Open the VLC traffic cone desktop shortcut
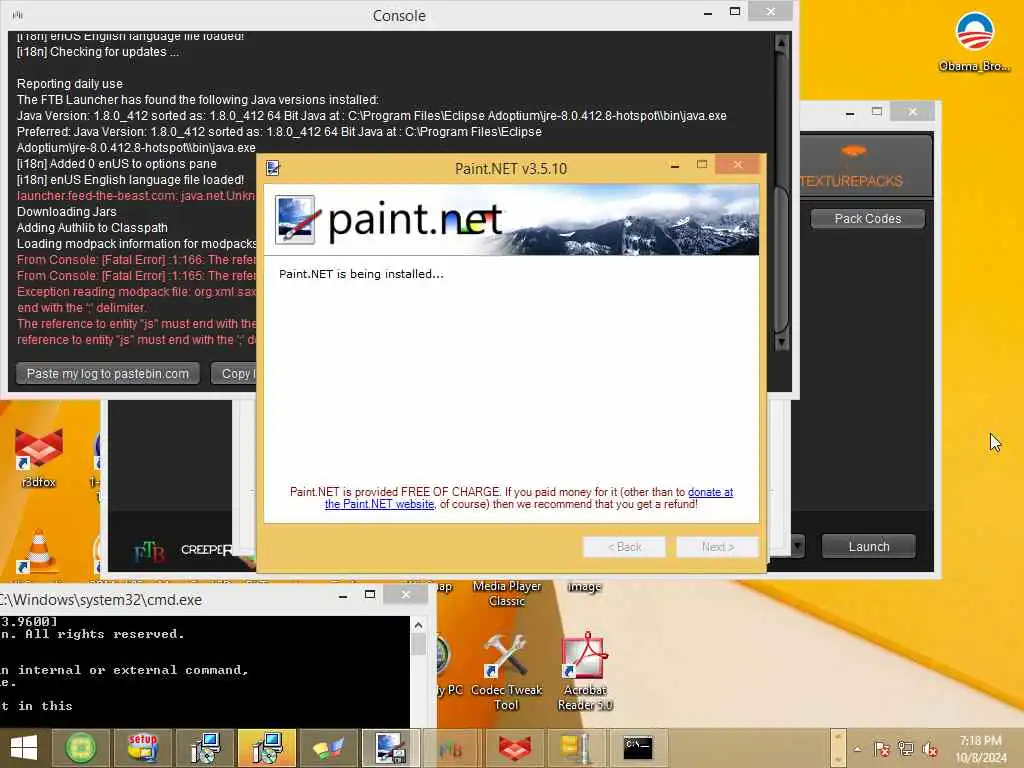 pos(38,552)
